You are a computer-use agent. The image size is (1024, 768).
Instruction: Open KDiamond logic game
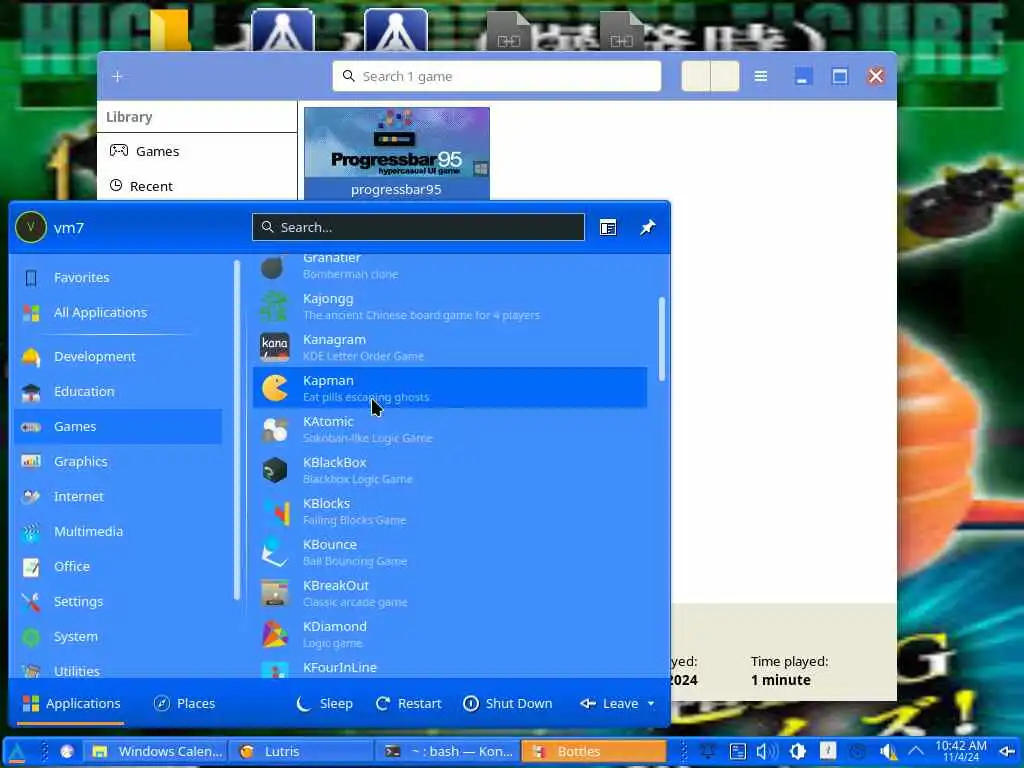coord(450,634)
